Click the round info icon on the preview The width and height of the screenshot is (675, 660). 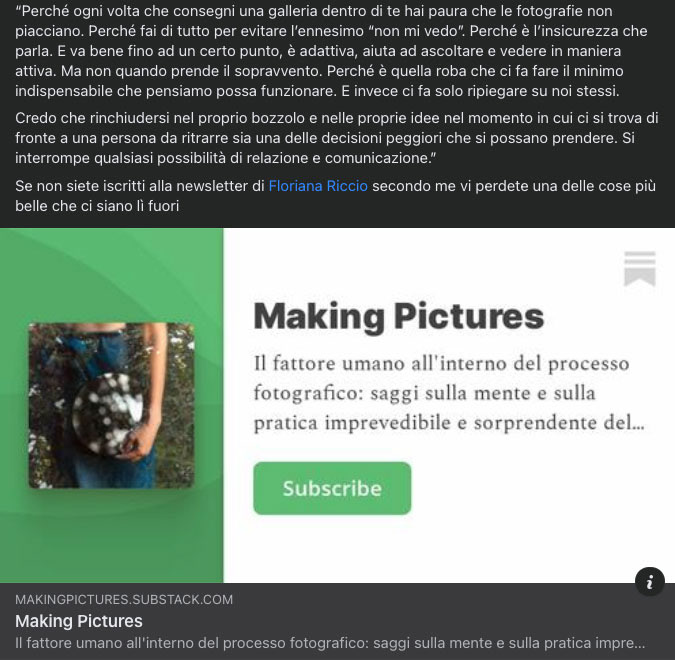(x=650, y=582)
